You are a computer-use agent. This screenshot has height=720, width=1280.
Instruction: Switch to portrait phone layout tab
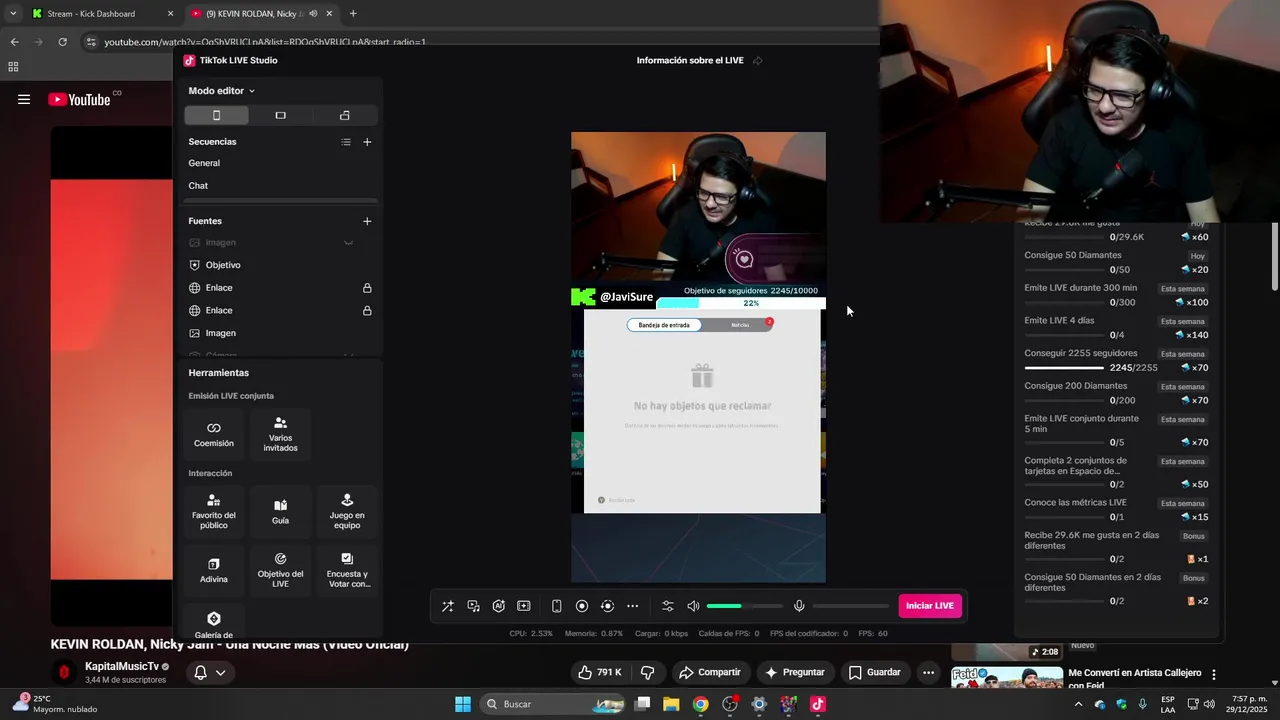216,115
